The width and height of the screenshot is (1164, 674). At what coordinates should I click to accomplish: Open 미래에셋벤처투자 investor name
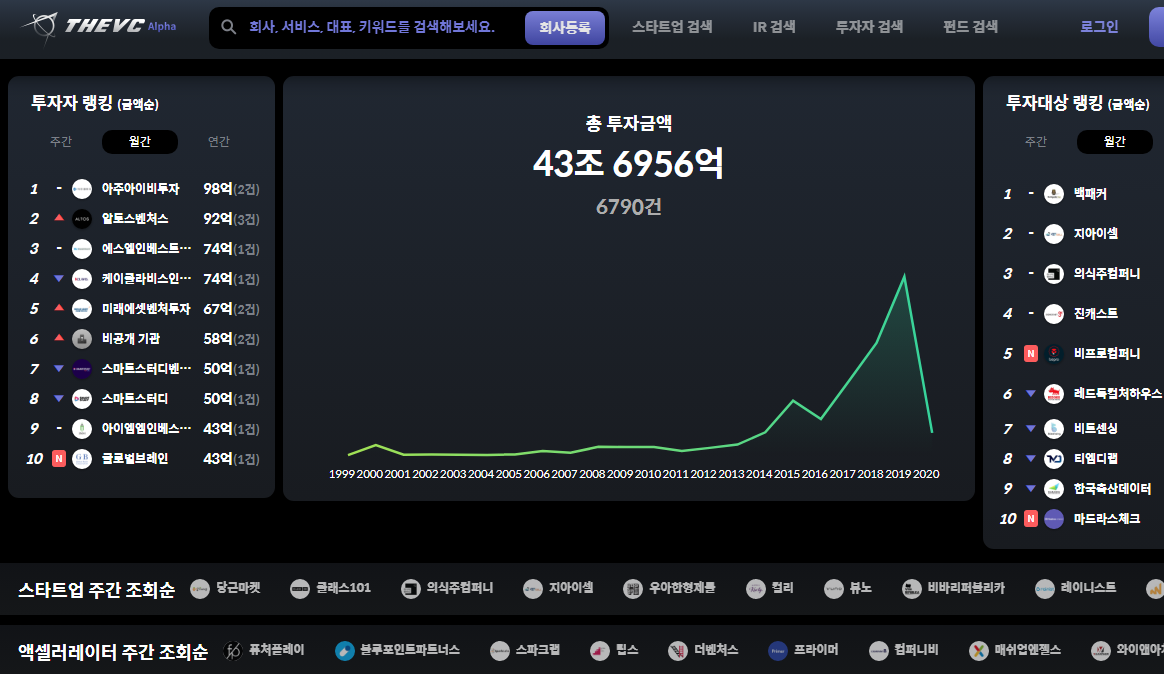tap(146, 309)
